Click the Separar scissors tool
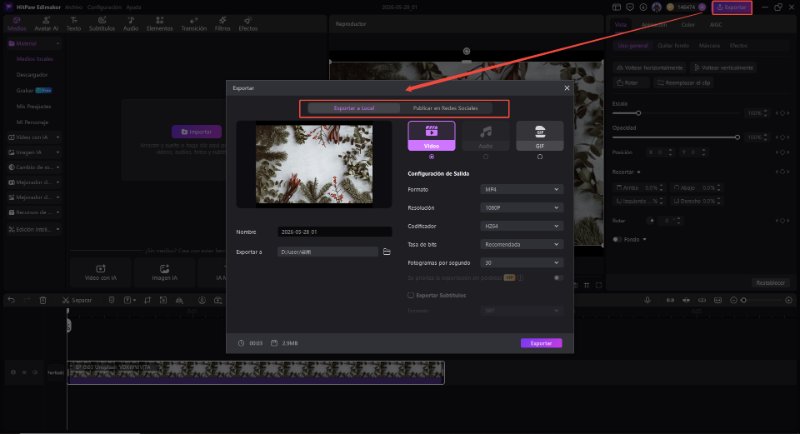 coord(77,300)
